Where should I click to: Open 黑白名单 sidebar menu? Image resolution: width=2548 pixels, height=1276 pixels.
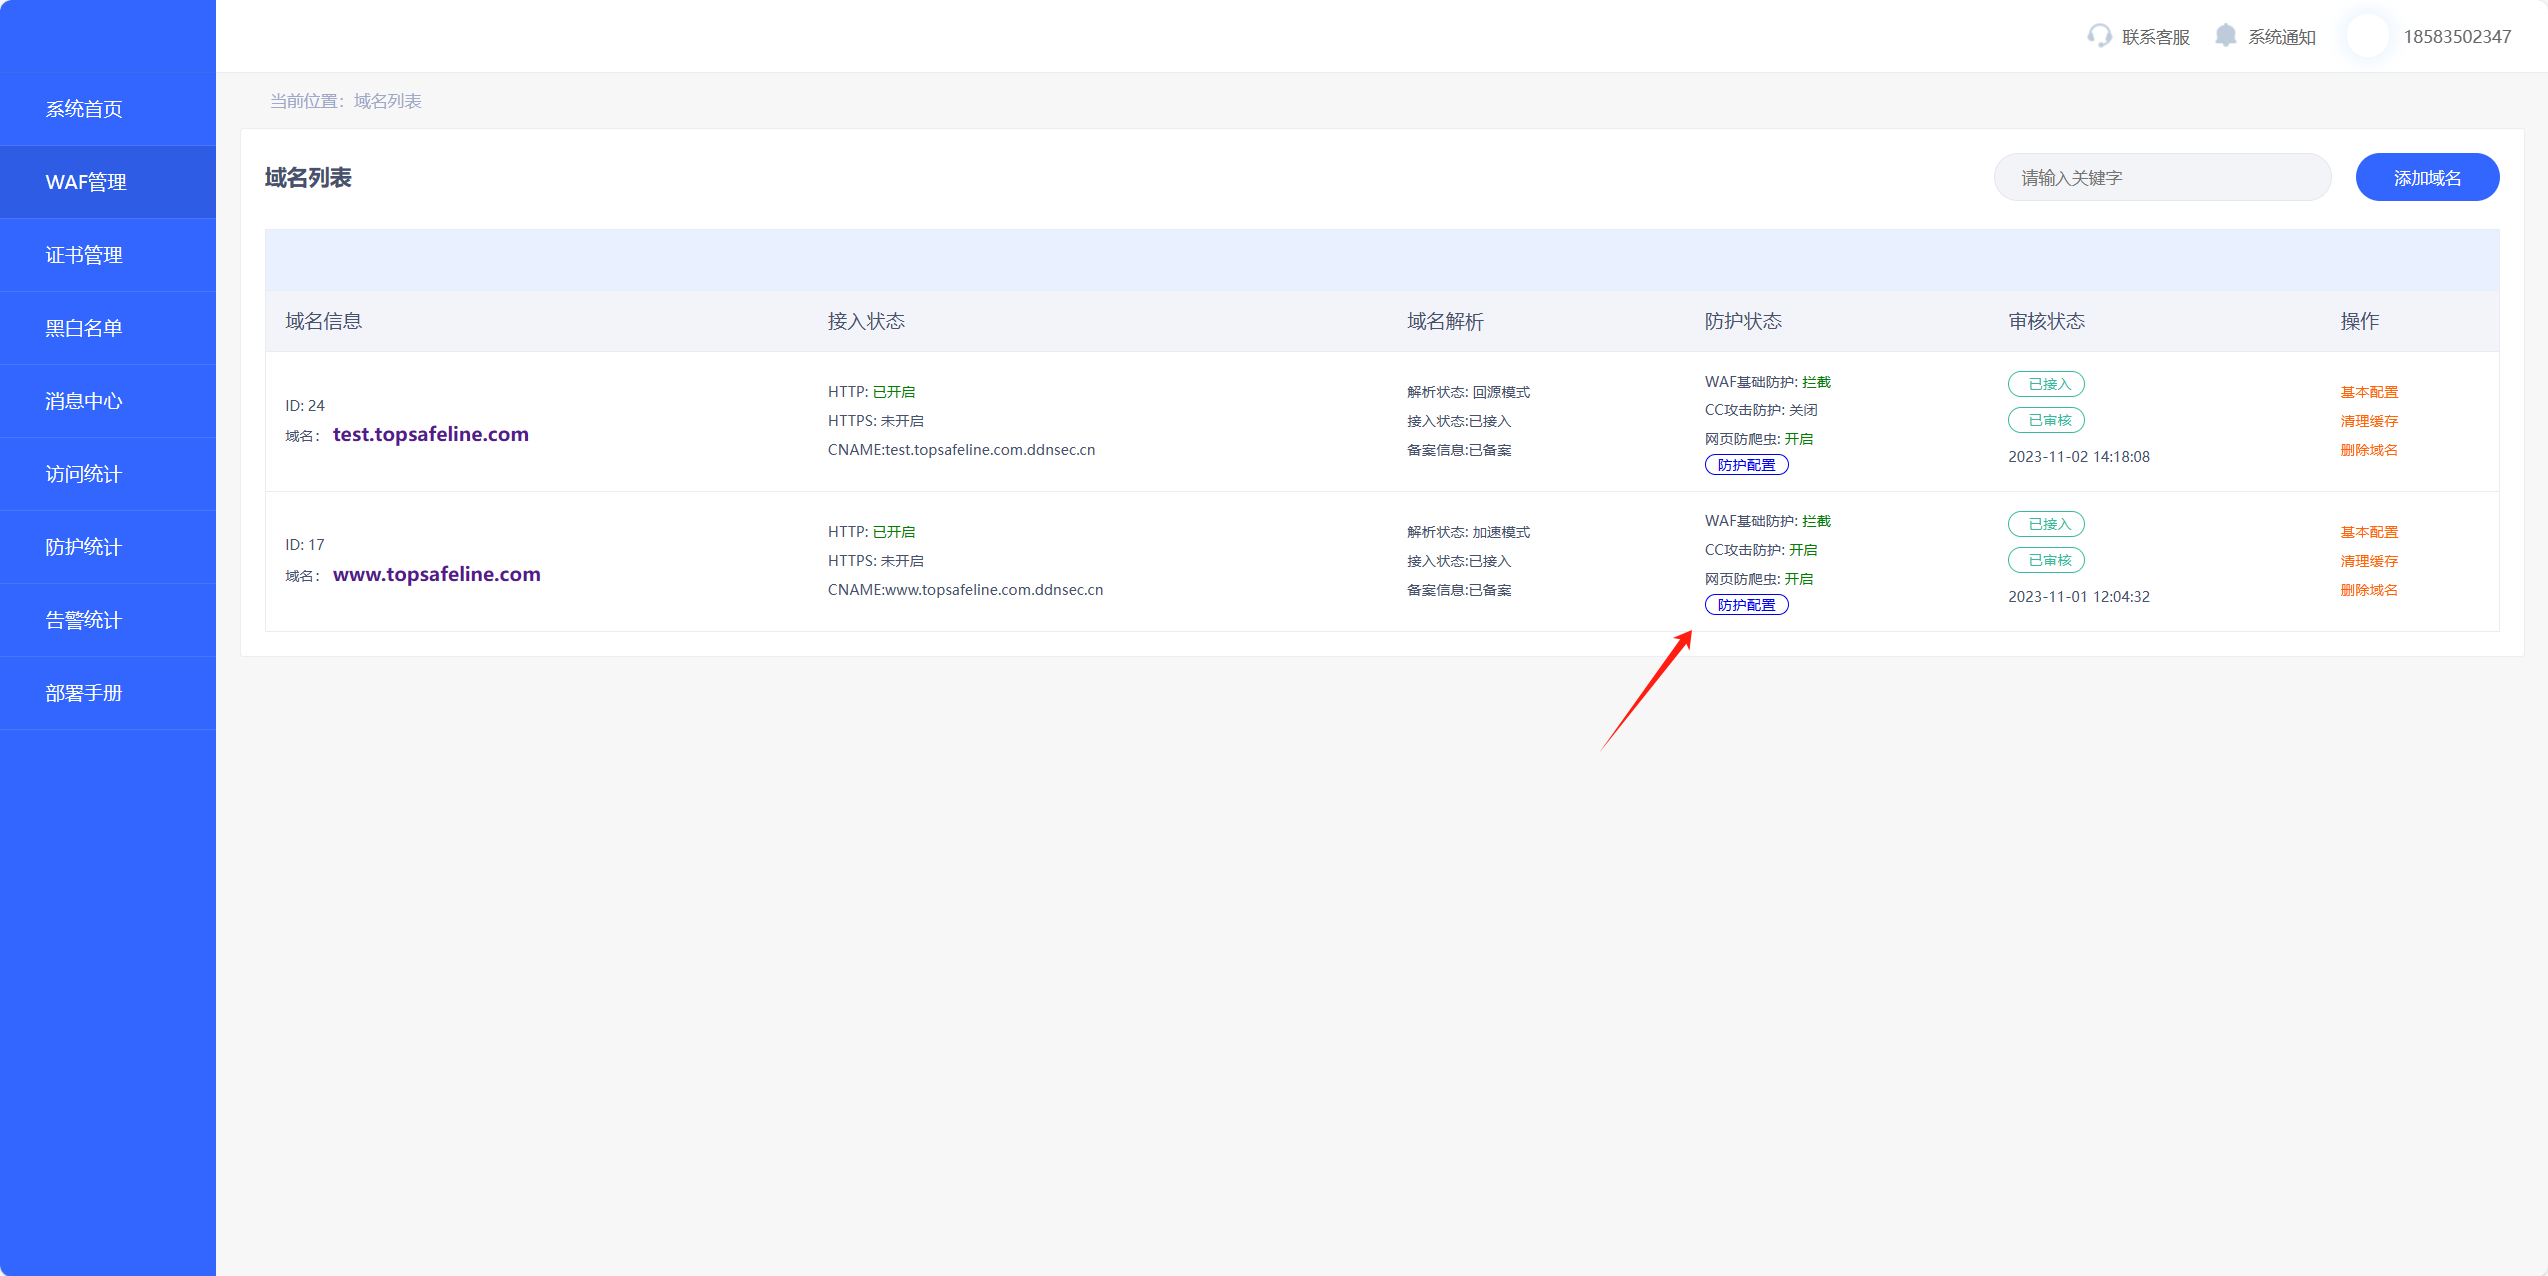click(x=84, y=328)
